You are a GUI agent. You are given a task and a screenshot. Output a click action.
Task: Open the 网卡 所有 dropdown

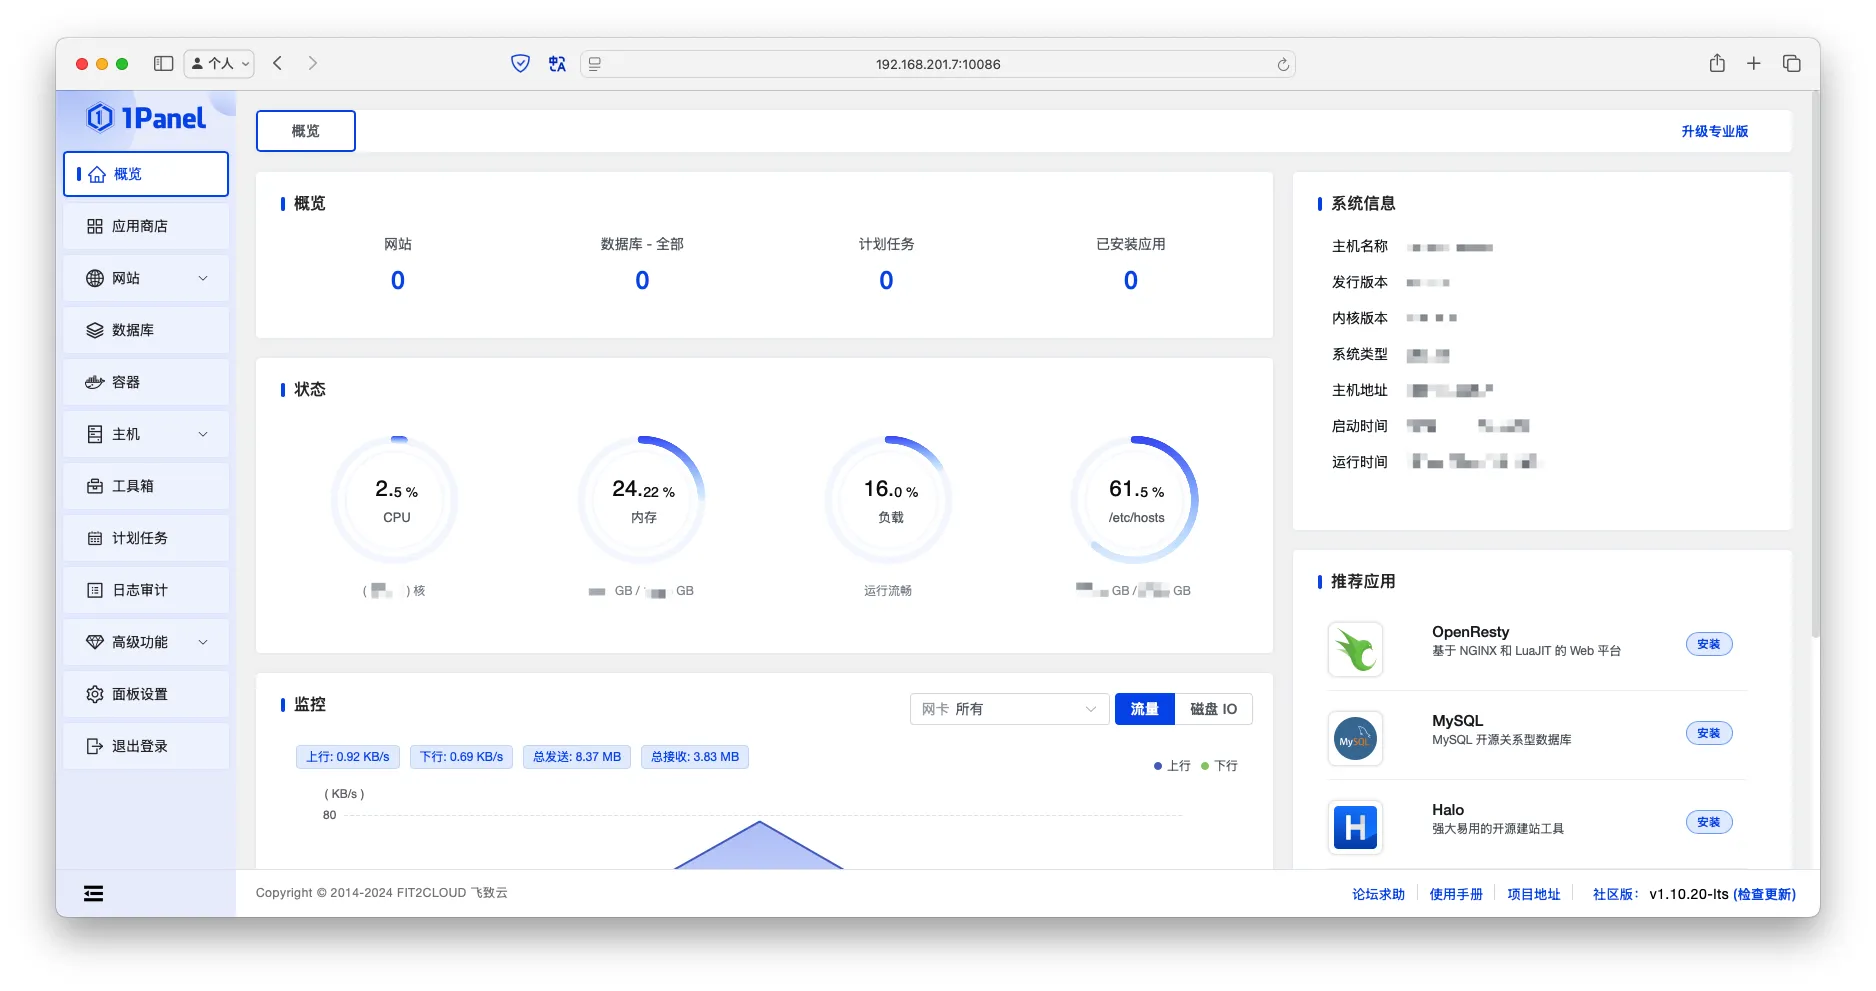1008,709
